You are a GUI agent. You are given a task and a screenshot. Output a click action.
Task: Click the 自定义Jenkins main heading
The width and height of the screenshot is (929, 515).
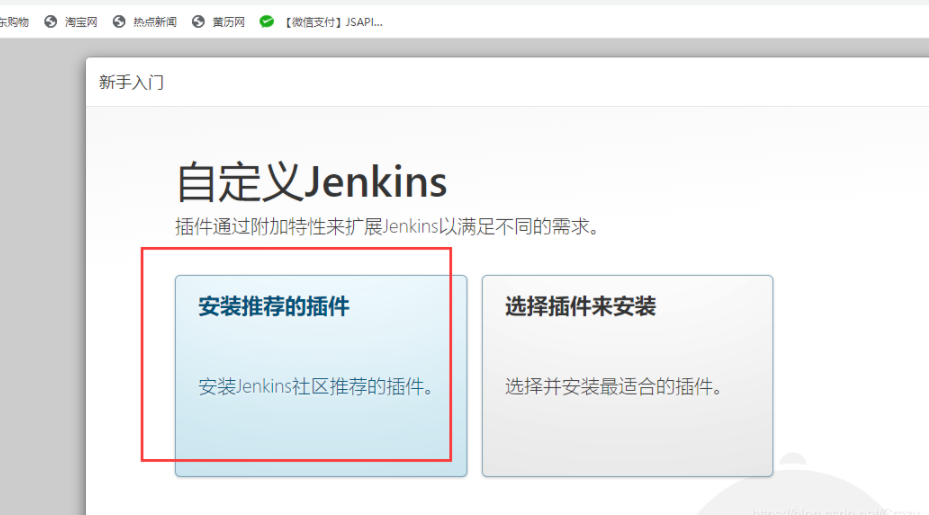(311, 183)
